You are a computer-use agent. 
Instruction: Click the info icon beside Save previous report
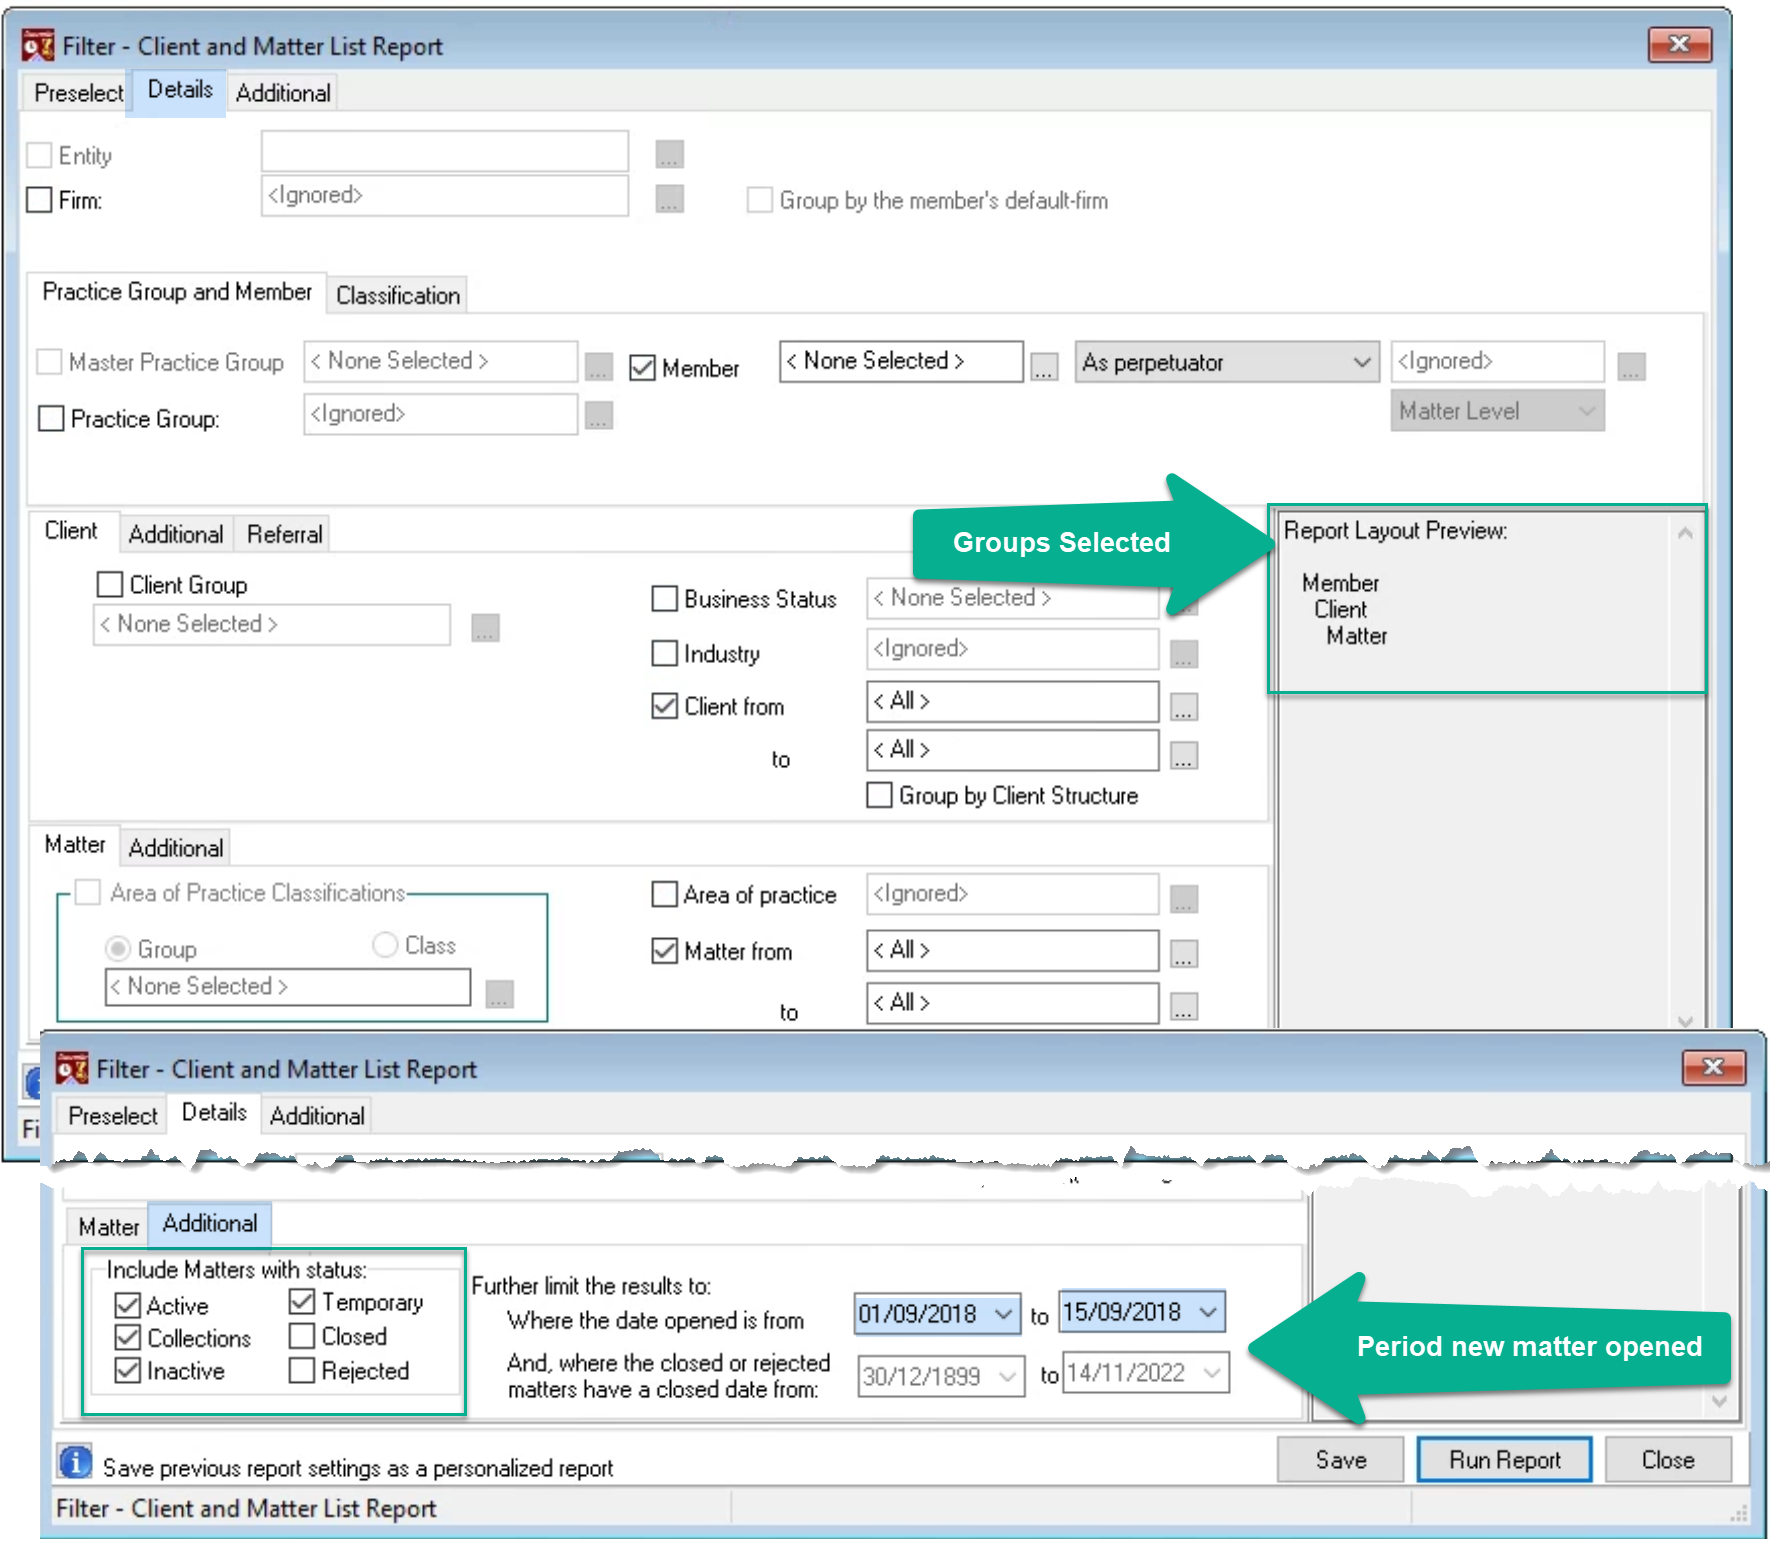pos(74,1461)
